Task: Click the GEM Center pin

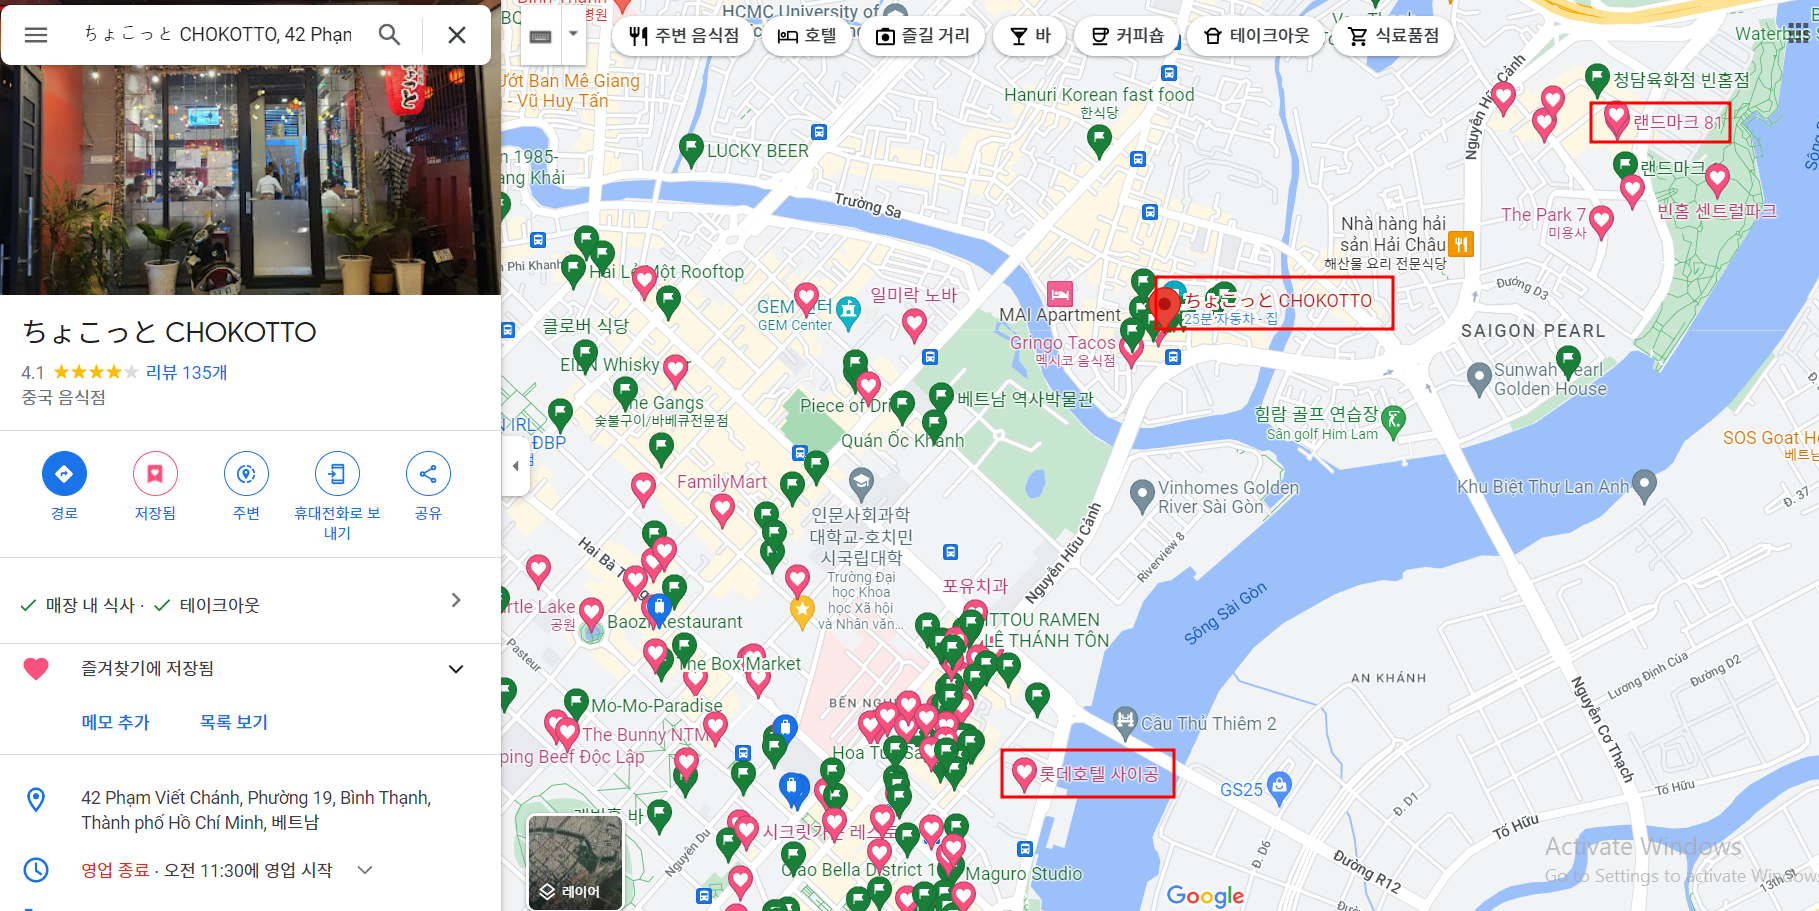Action: (849, 313)
